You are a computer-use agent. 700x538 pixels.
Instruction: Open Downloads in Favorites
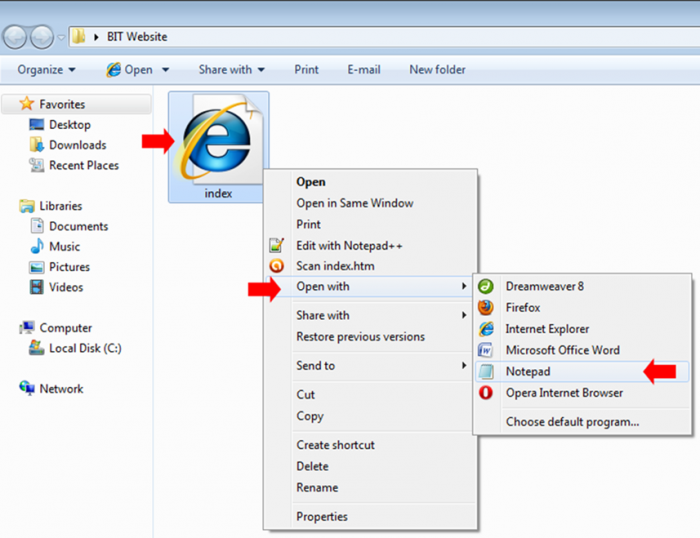click(x=78, y=145)
